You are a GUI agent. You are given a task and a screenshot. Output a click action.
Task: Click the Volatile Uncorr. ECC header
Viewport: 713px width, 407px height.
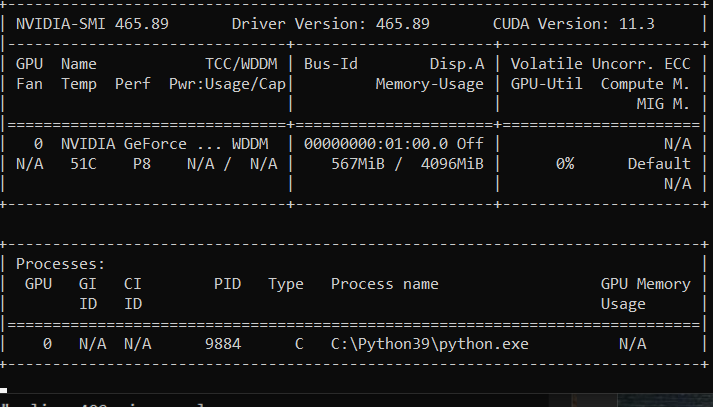pyautogui.click(x=600, y=64)
